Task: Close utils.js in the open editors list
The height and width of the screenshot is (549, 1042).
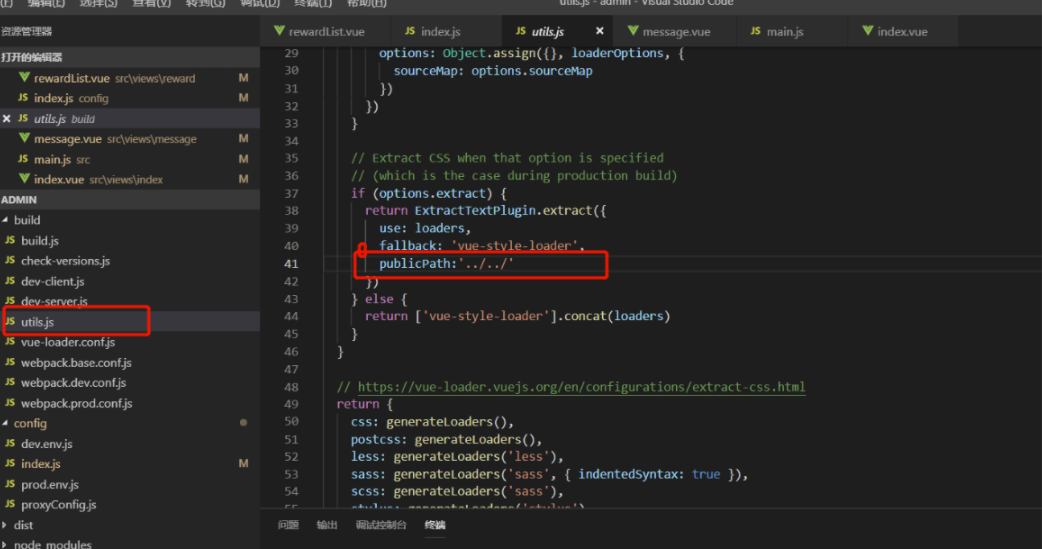Action: point(7,119)
